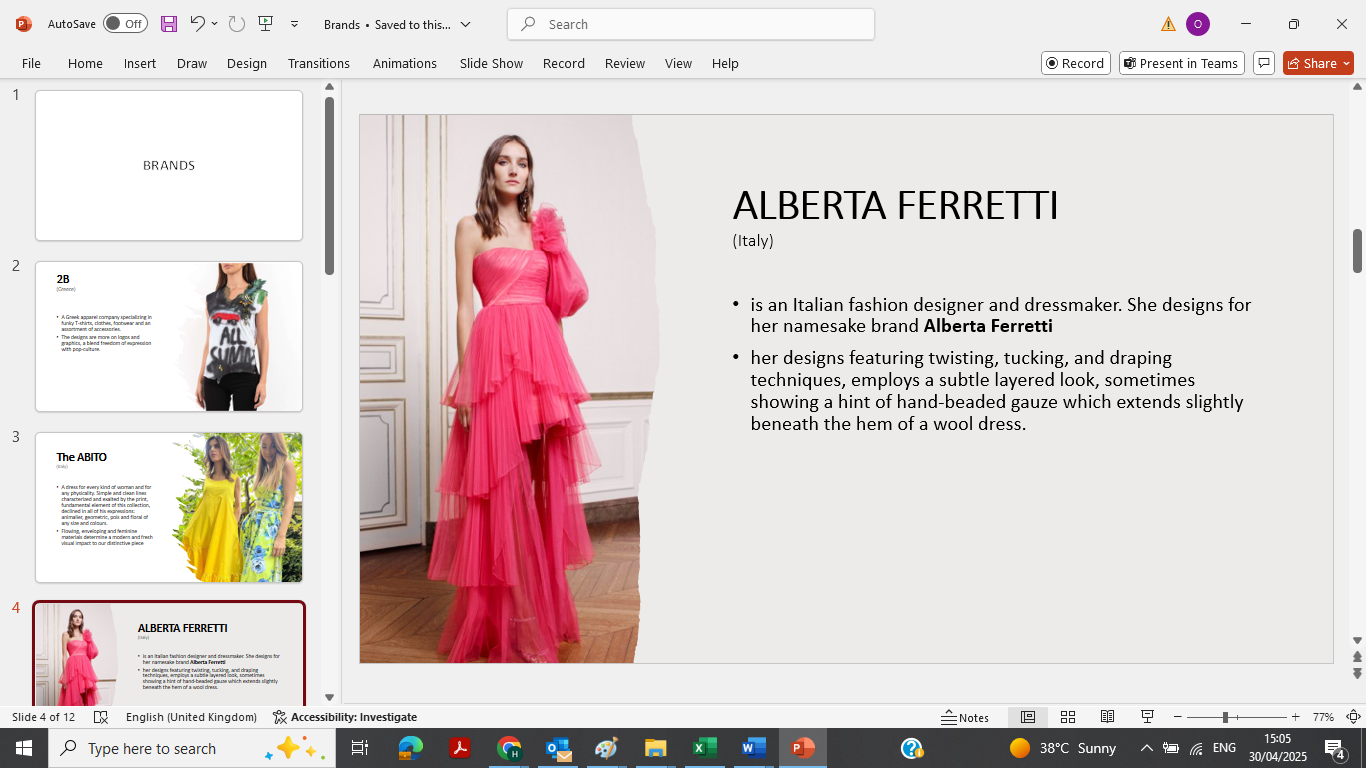The image size is (1366, 768).
Task: Click the Fit slide to window icon
Action: (1353, 717)
